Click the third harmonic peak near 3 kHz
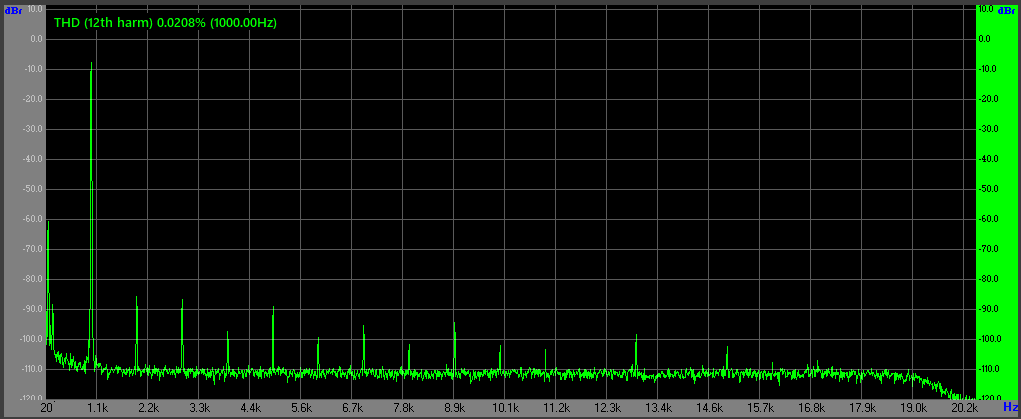Viewport: 1021px width, 419px height. [182, 303]
